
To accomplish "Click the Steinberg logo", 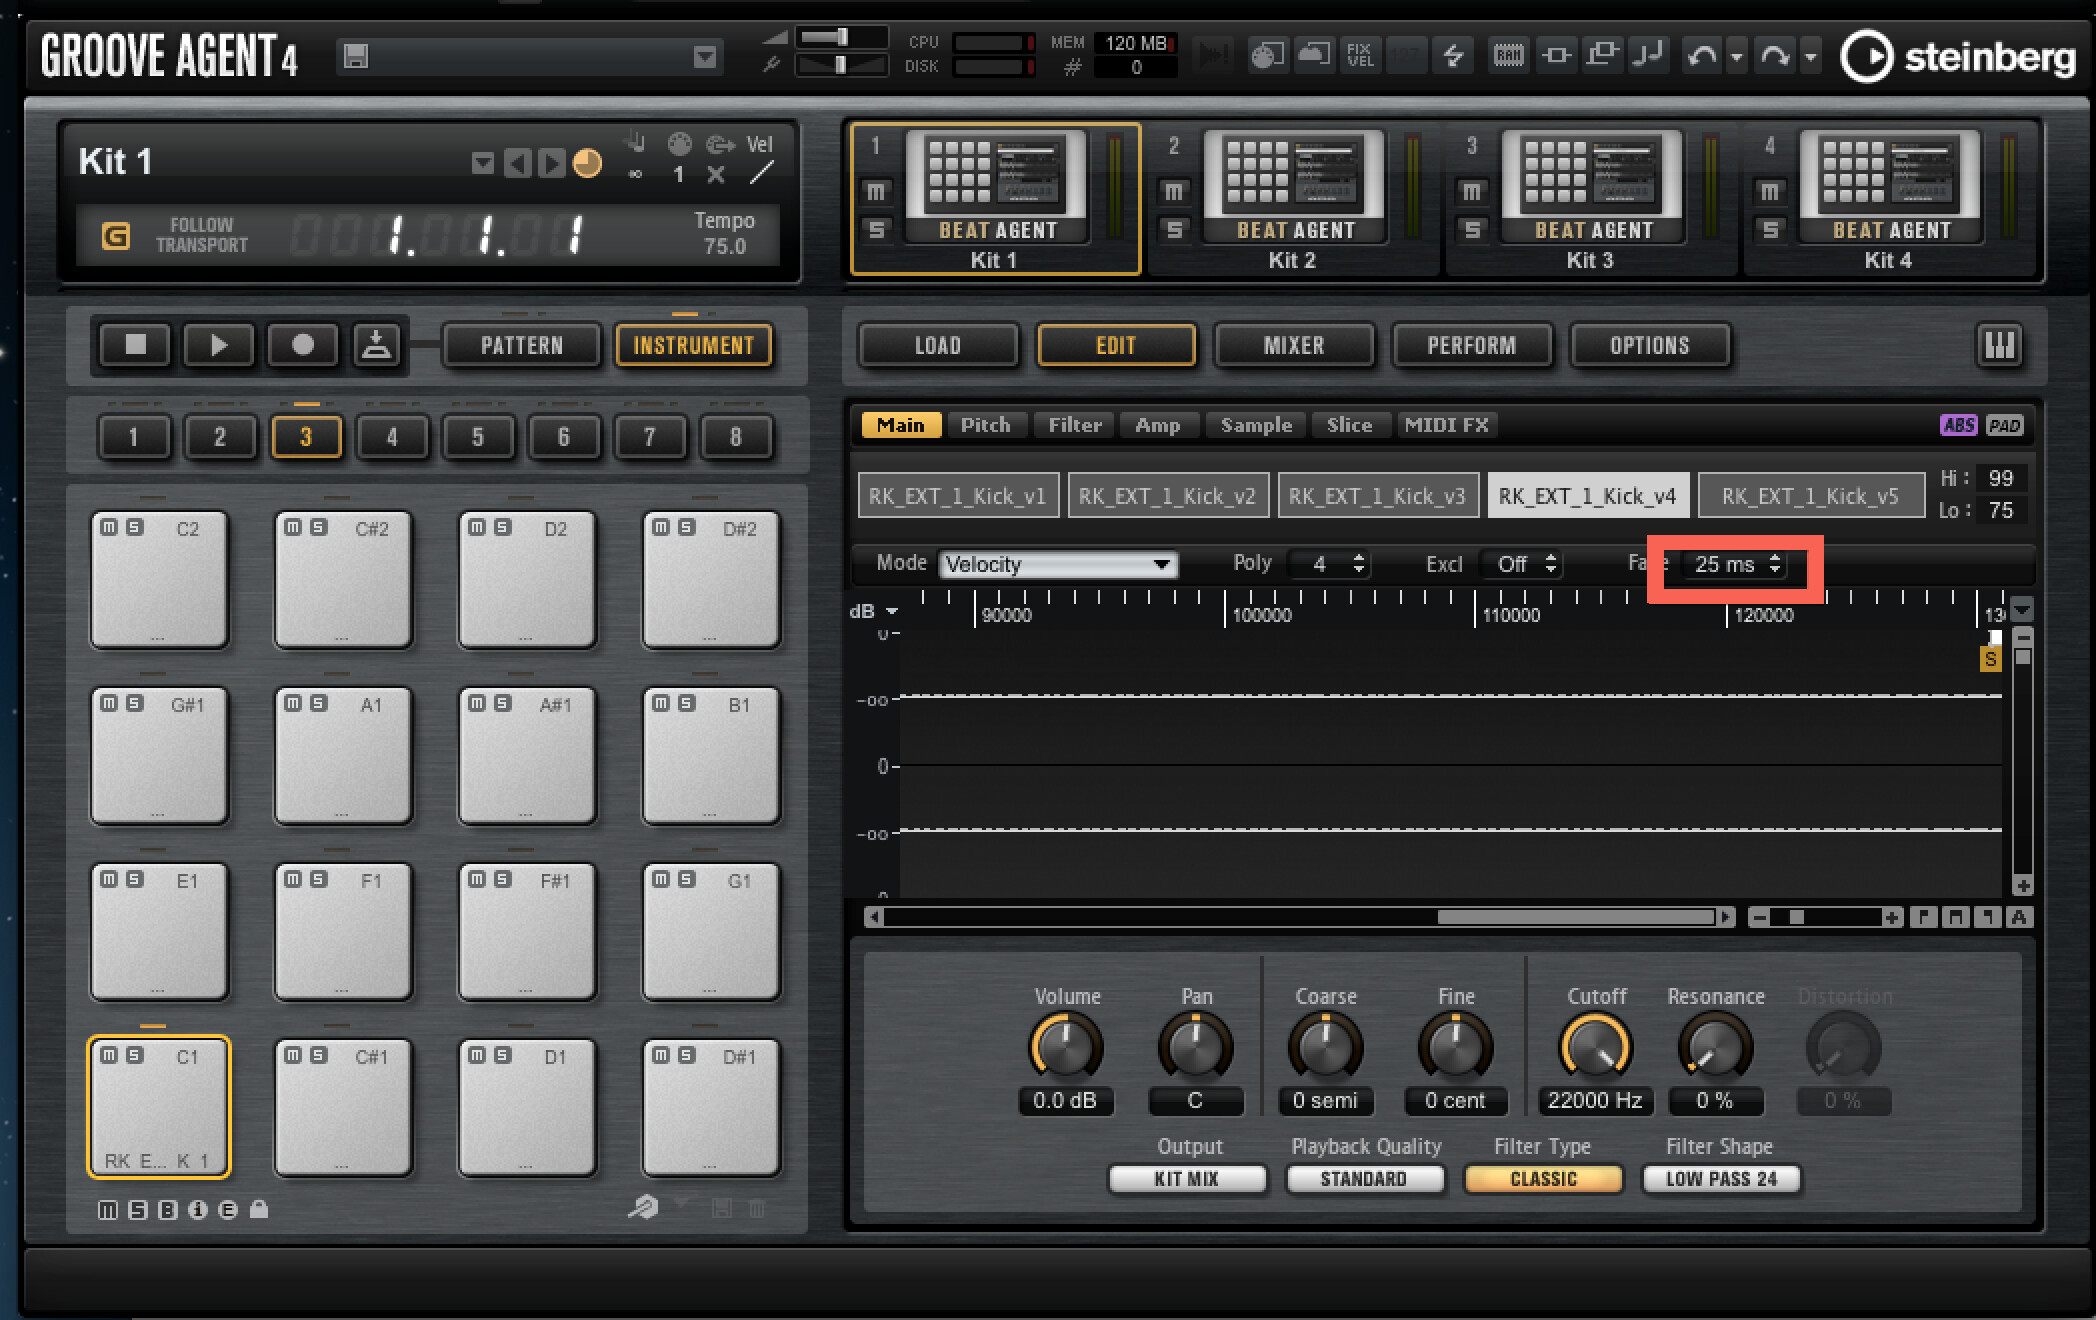I will point(1959,57).
